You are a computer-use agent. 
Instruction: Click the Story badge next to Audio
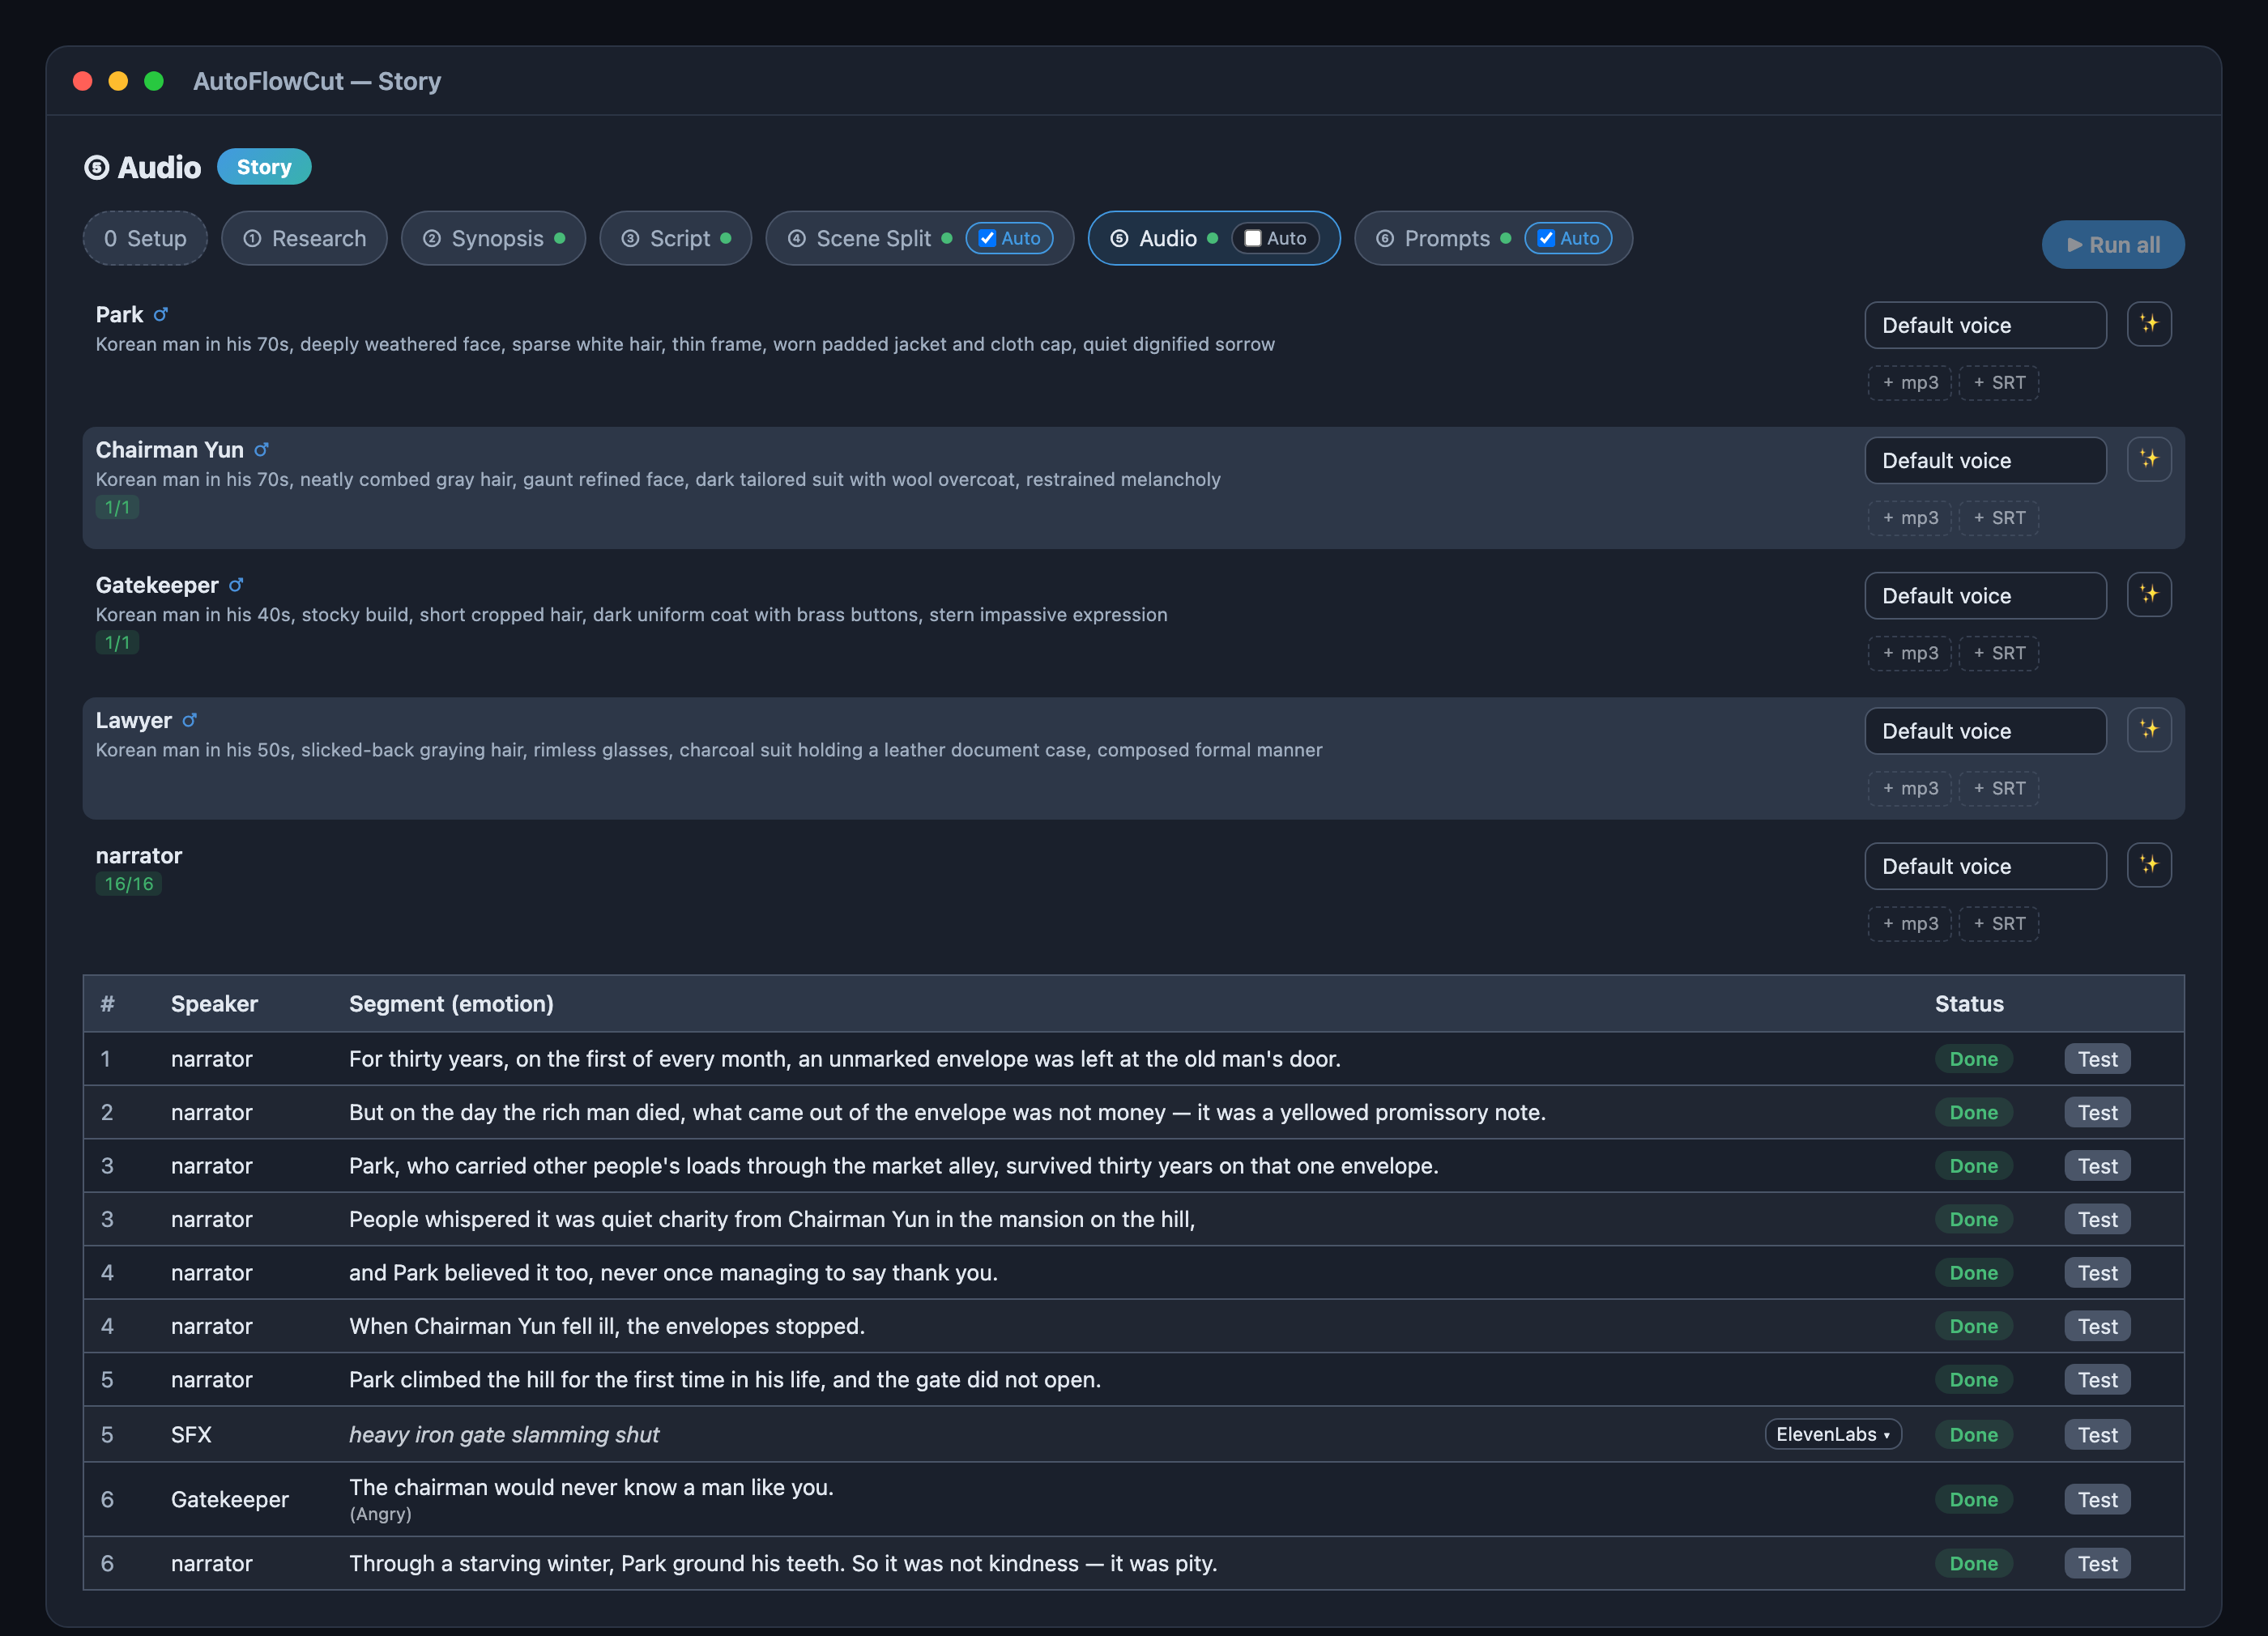point(264,167)
